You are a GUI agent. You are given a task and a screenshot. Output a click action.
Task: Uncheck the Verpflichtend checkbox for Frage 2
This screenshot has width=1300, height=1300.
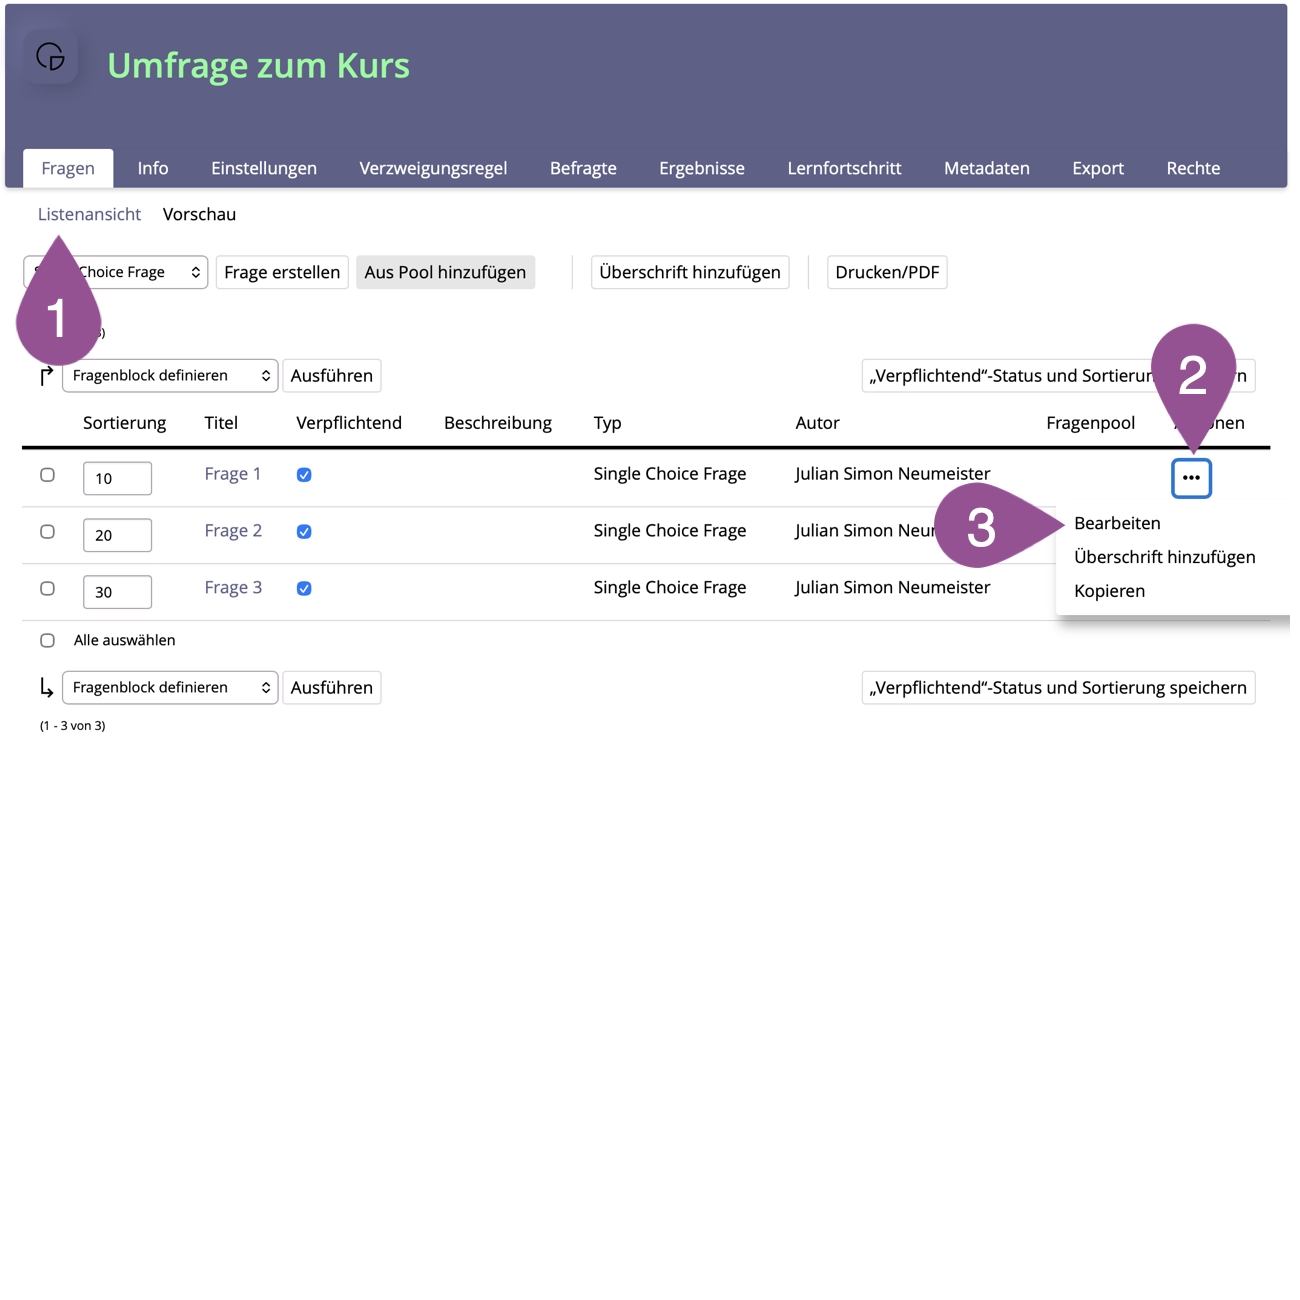(x=304, y=532)
